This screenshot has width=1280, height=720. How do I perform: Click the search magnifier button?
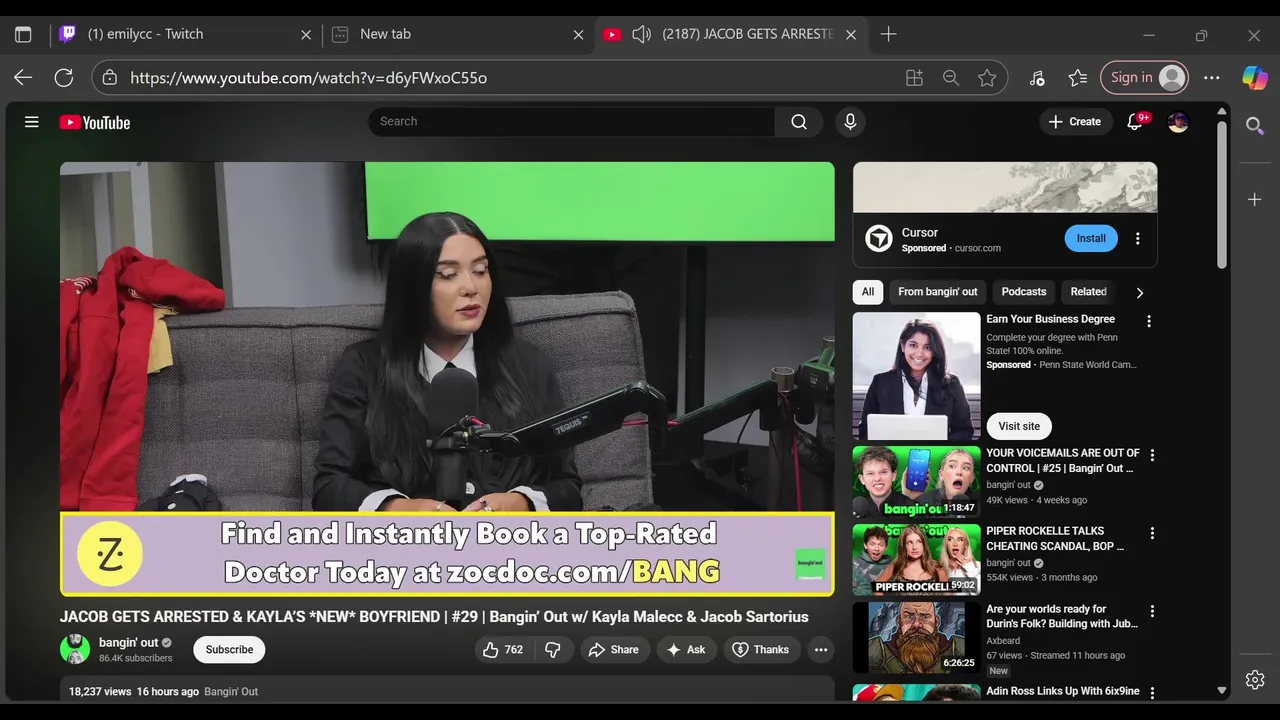[799, 122]
